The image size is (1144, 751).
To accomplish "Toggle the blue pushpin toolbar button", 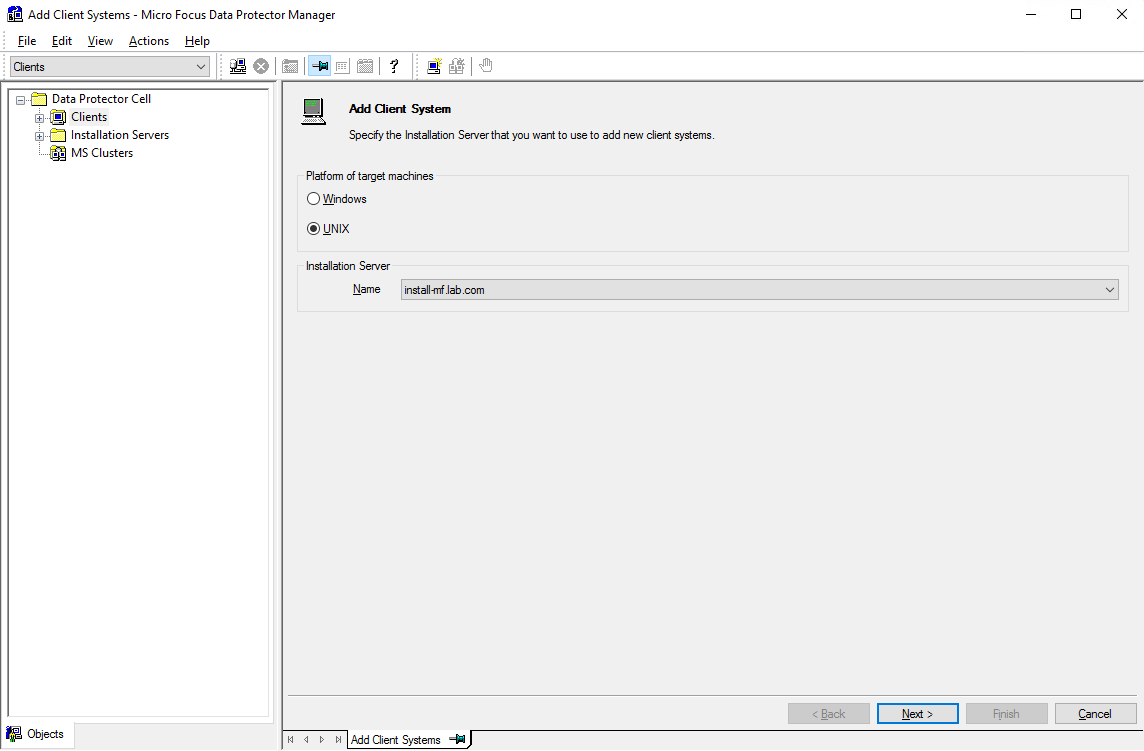I will tap(320, 66).
